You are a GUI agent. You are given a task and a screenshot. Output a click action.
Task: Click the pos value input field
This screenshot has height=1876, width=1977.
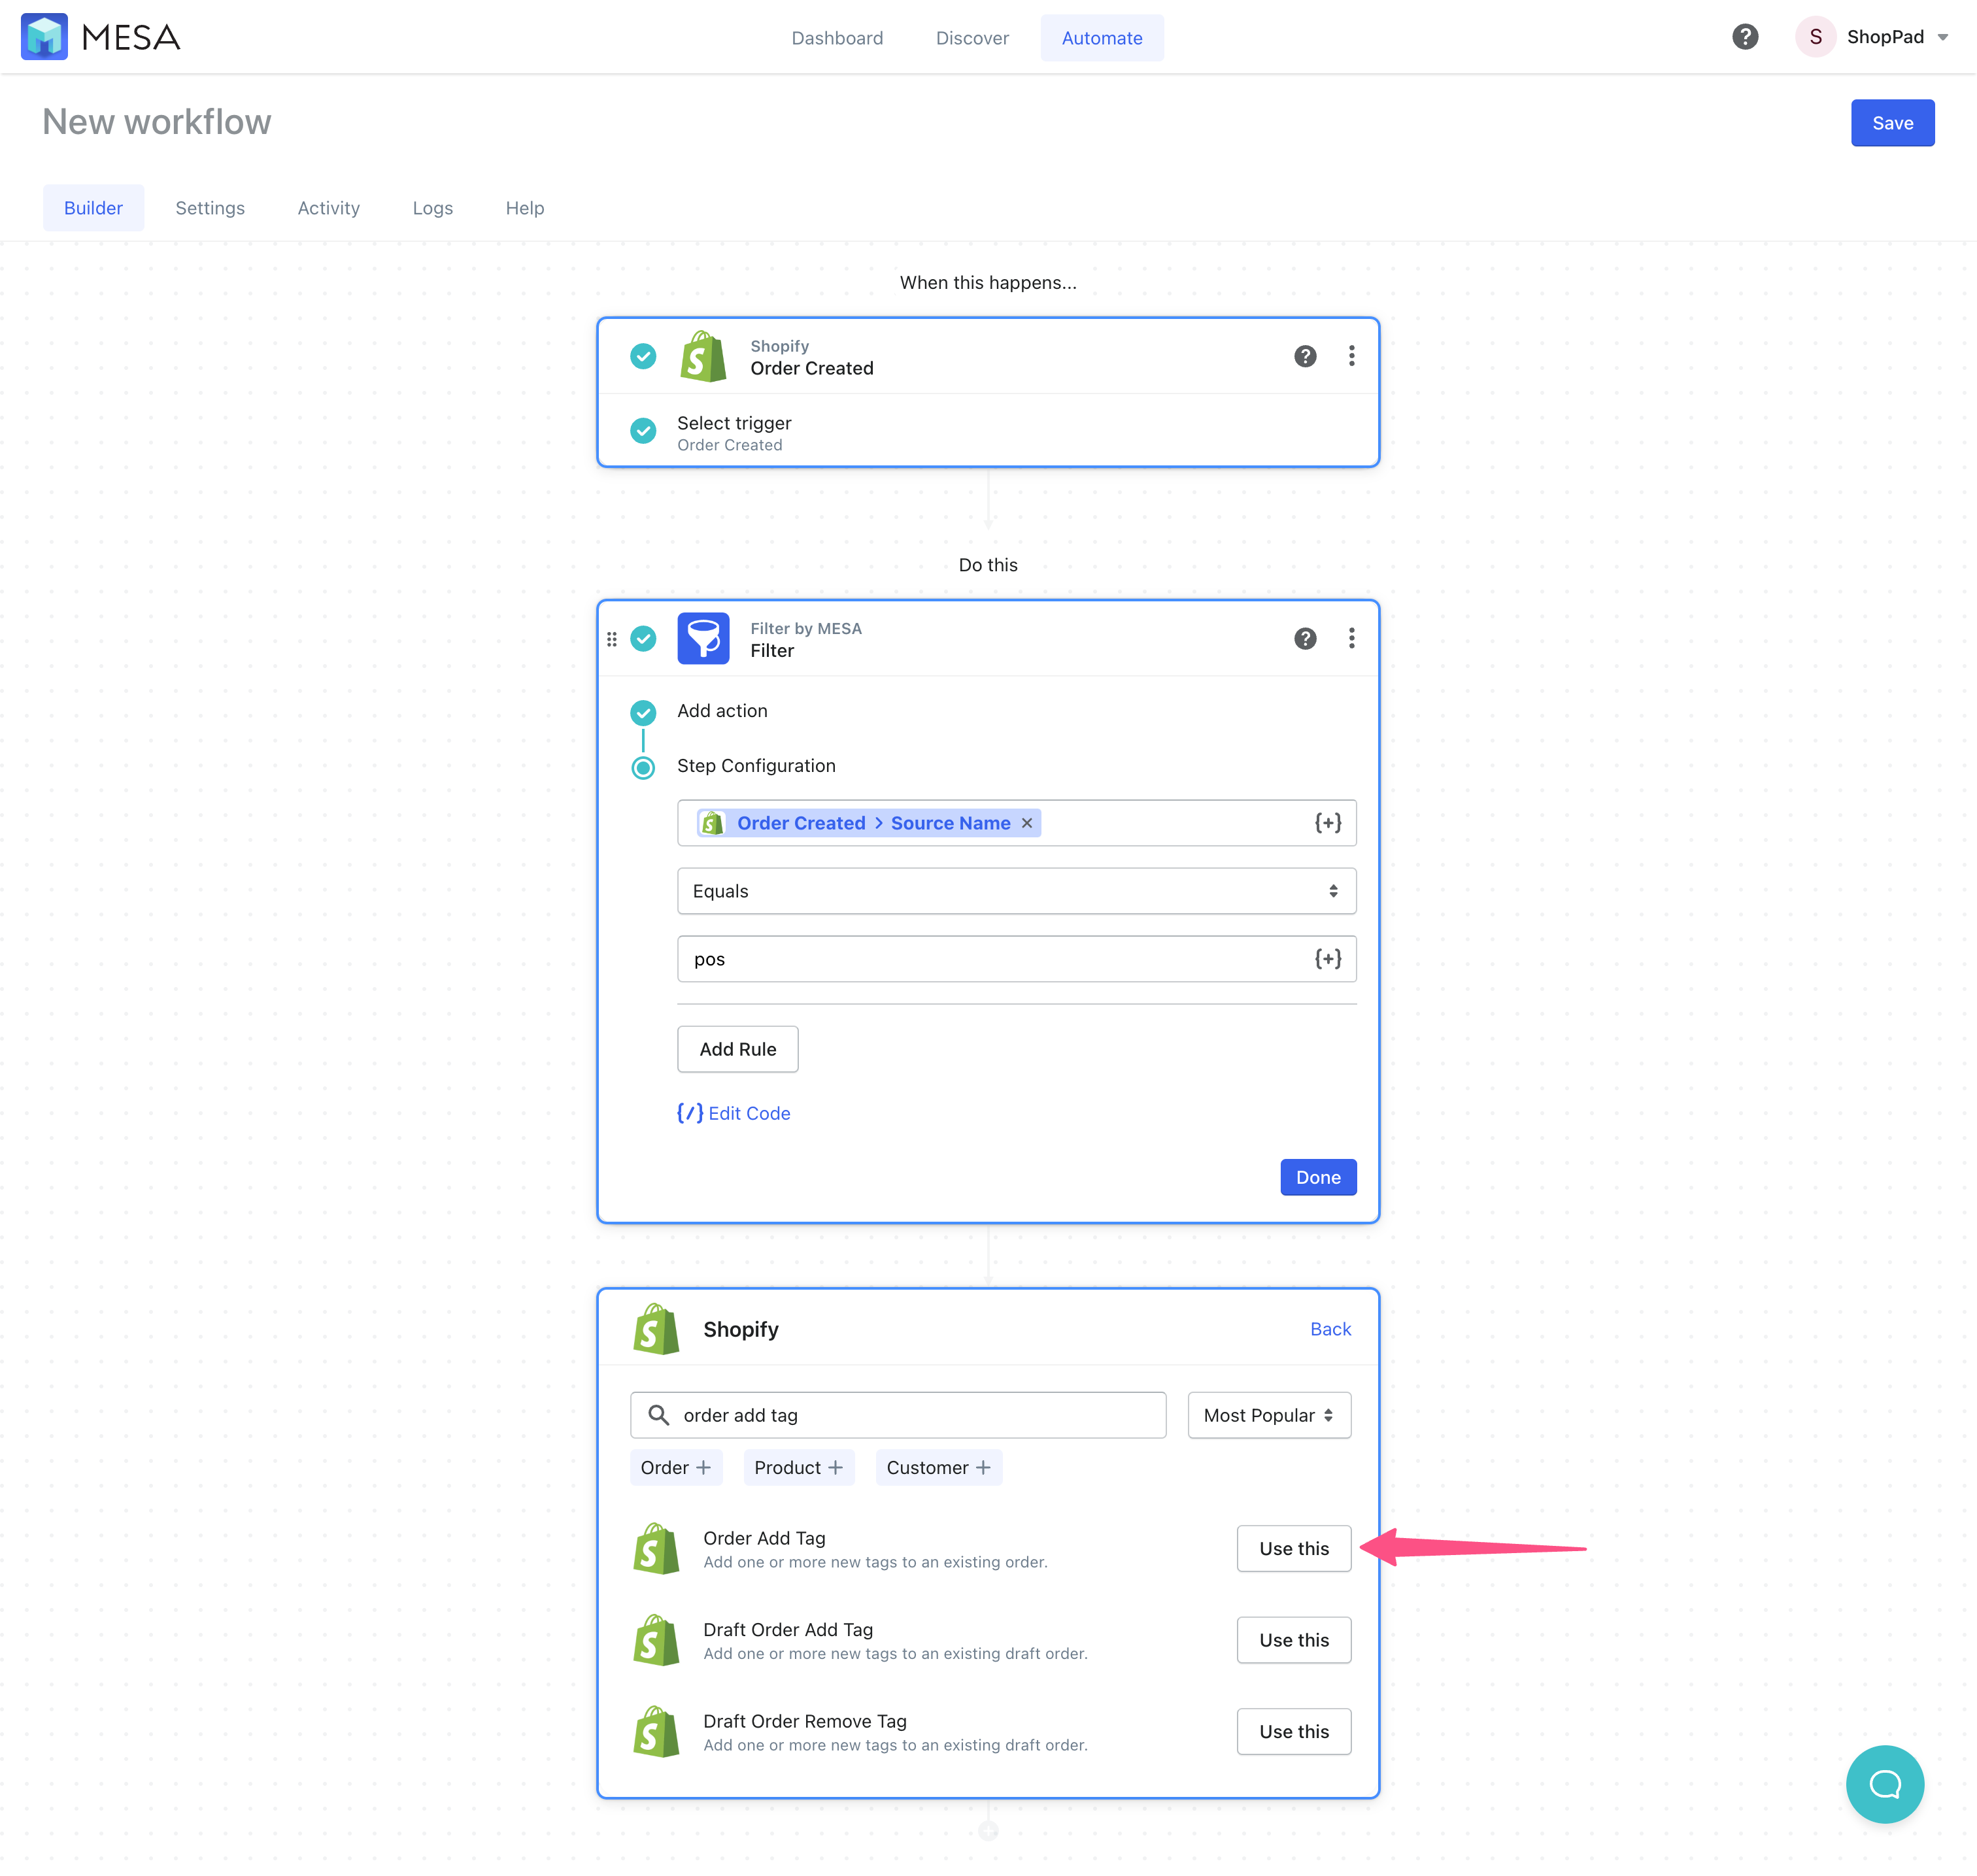click(x=1016, y=959)
